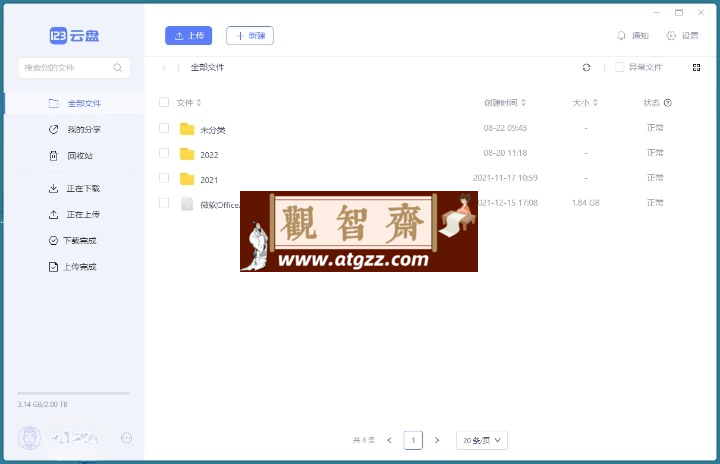Click the back navigation arrow

164,68
